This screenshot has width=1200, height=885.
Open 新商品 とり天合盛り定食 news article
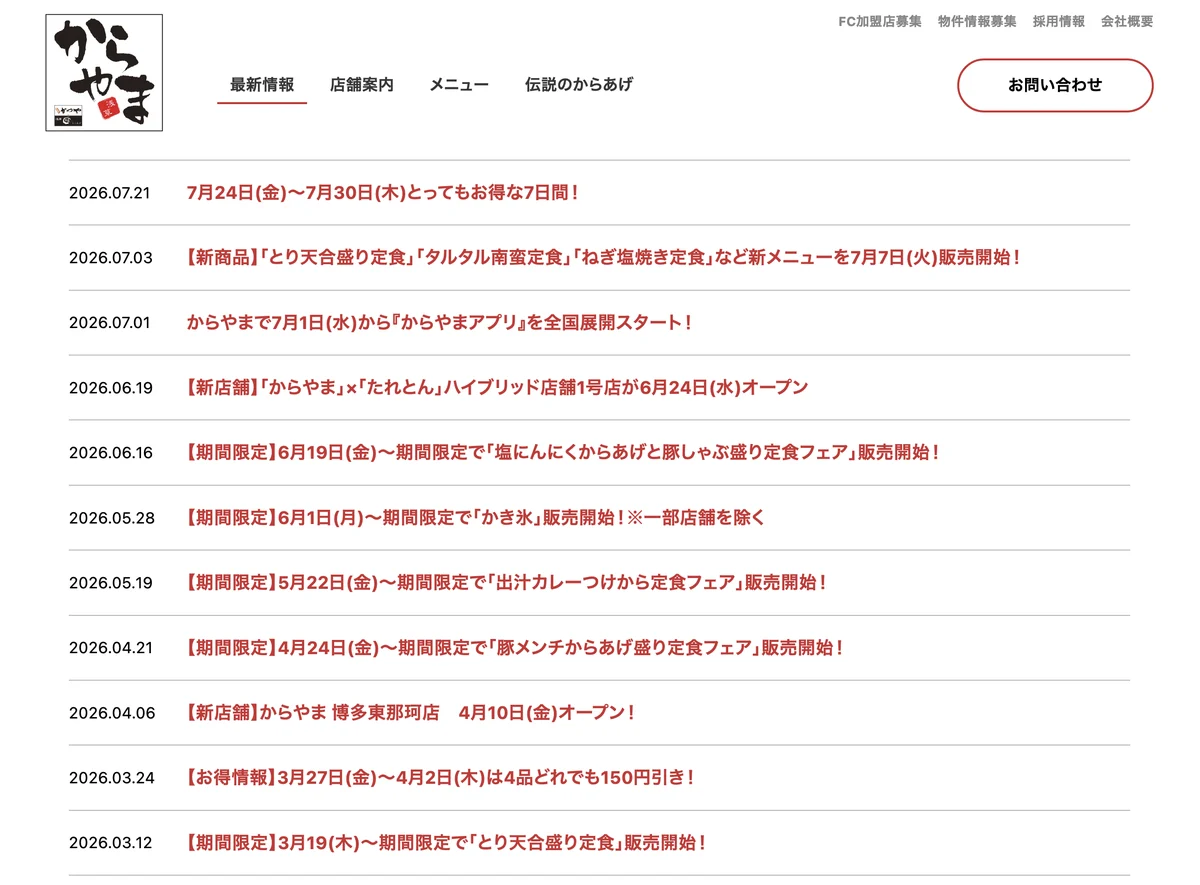[x=603, y=257]
